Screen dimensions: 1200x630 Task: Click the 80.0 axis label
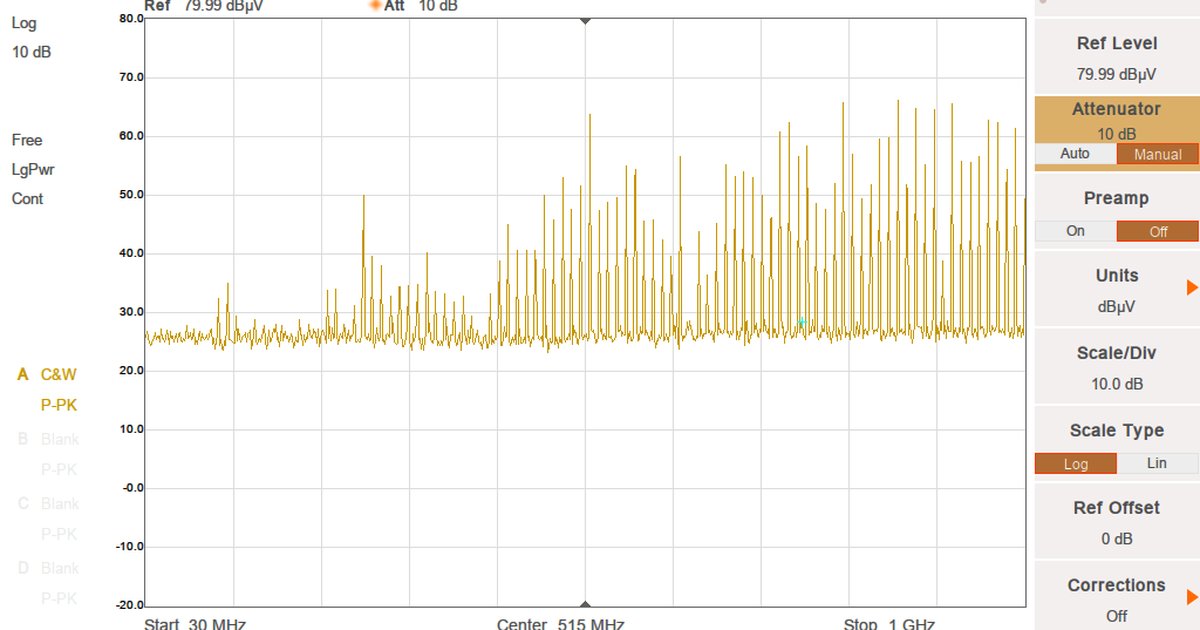130,18
